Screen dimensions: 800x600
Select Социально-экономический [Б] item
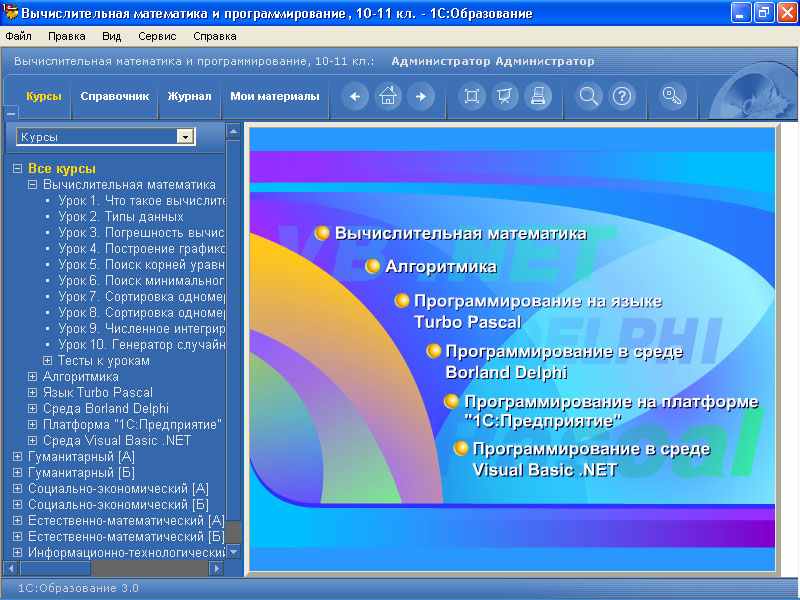(118, 505)
